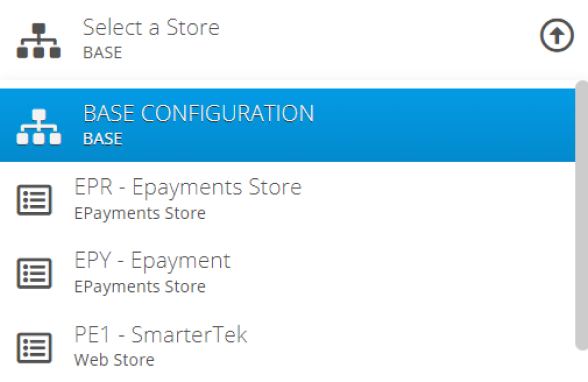Click empty blue area of highlighted BASE CONFIGURATION row
The image size is (588, 382).
click(442, 125)
